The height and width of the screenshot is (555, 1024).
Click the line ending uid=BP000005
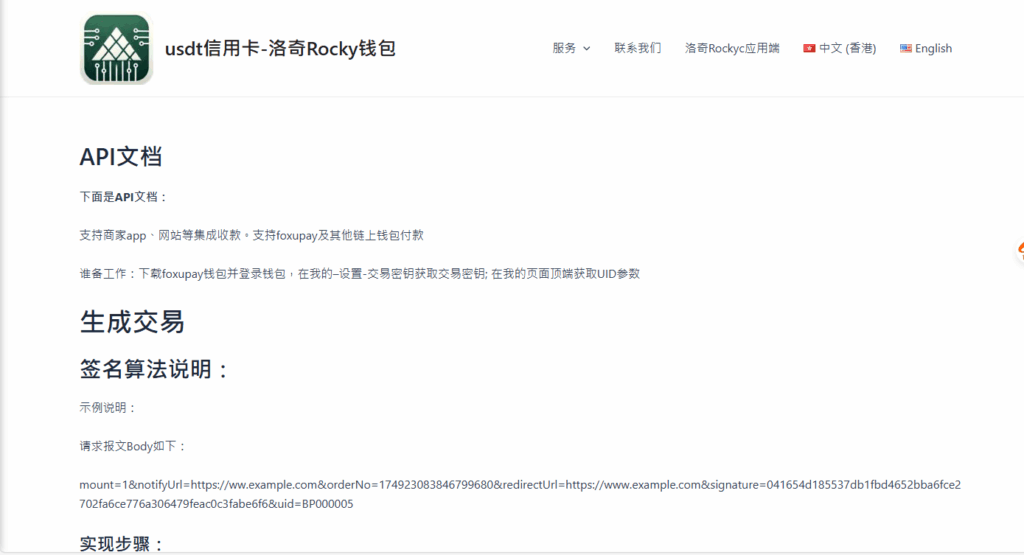click(x=216, y=504)
